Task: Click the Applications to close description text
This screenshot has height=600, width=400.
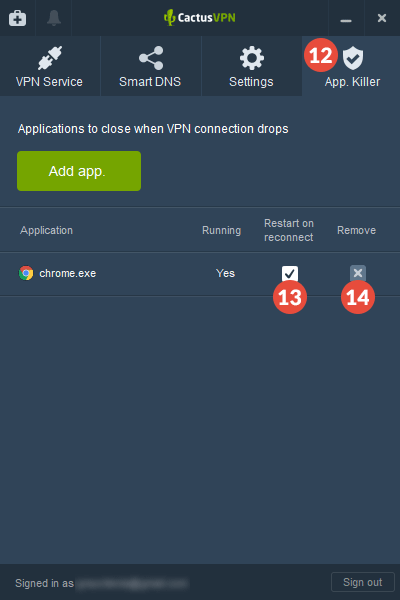Action: 153,129
